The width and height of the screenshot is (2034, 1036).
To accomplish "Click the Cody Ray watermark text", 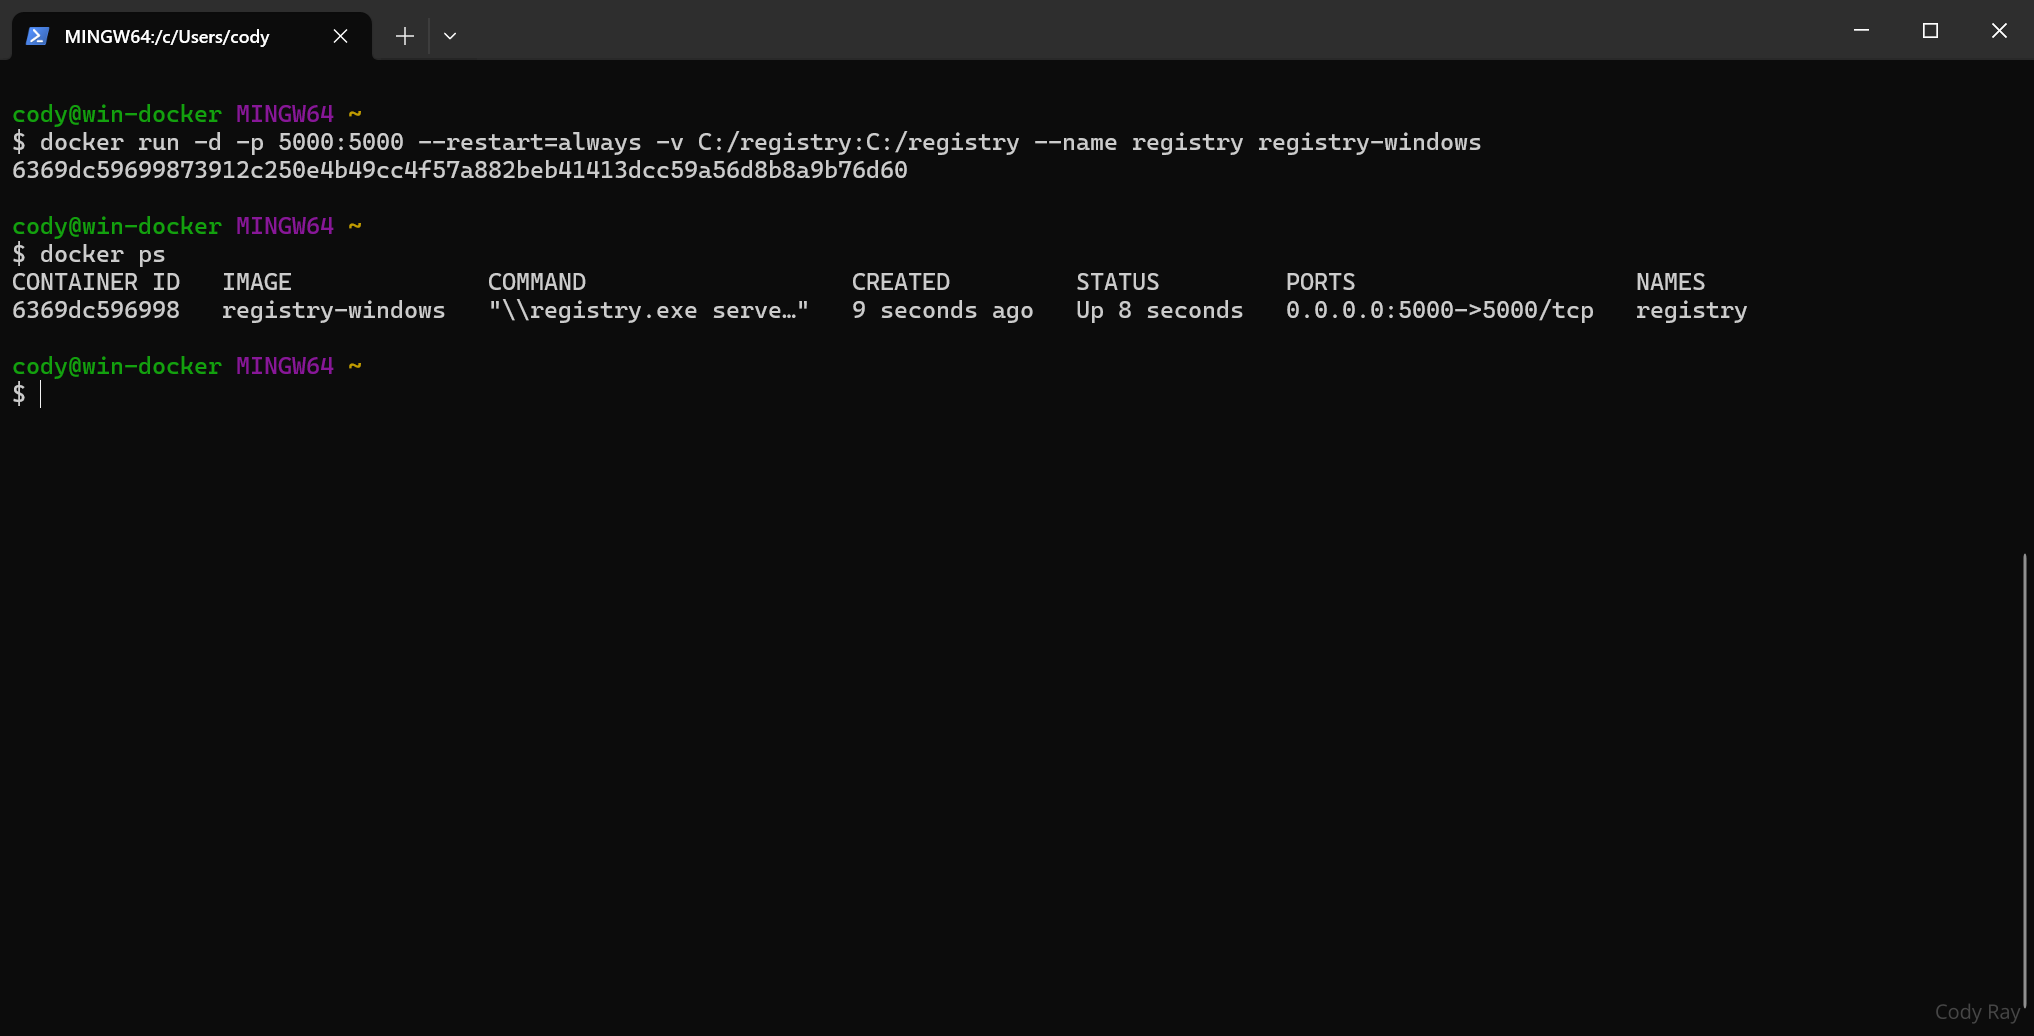I will click(x=1976, y=1012).
